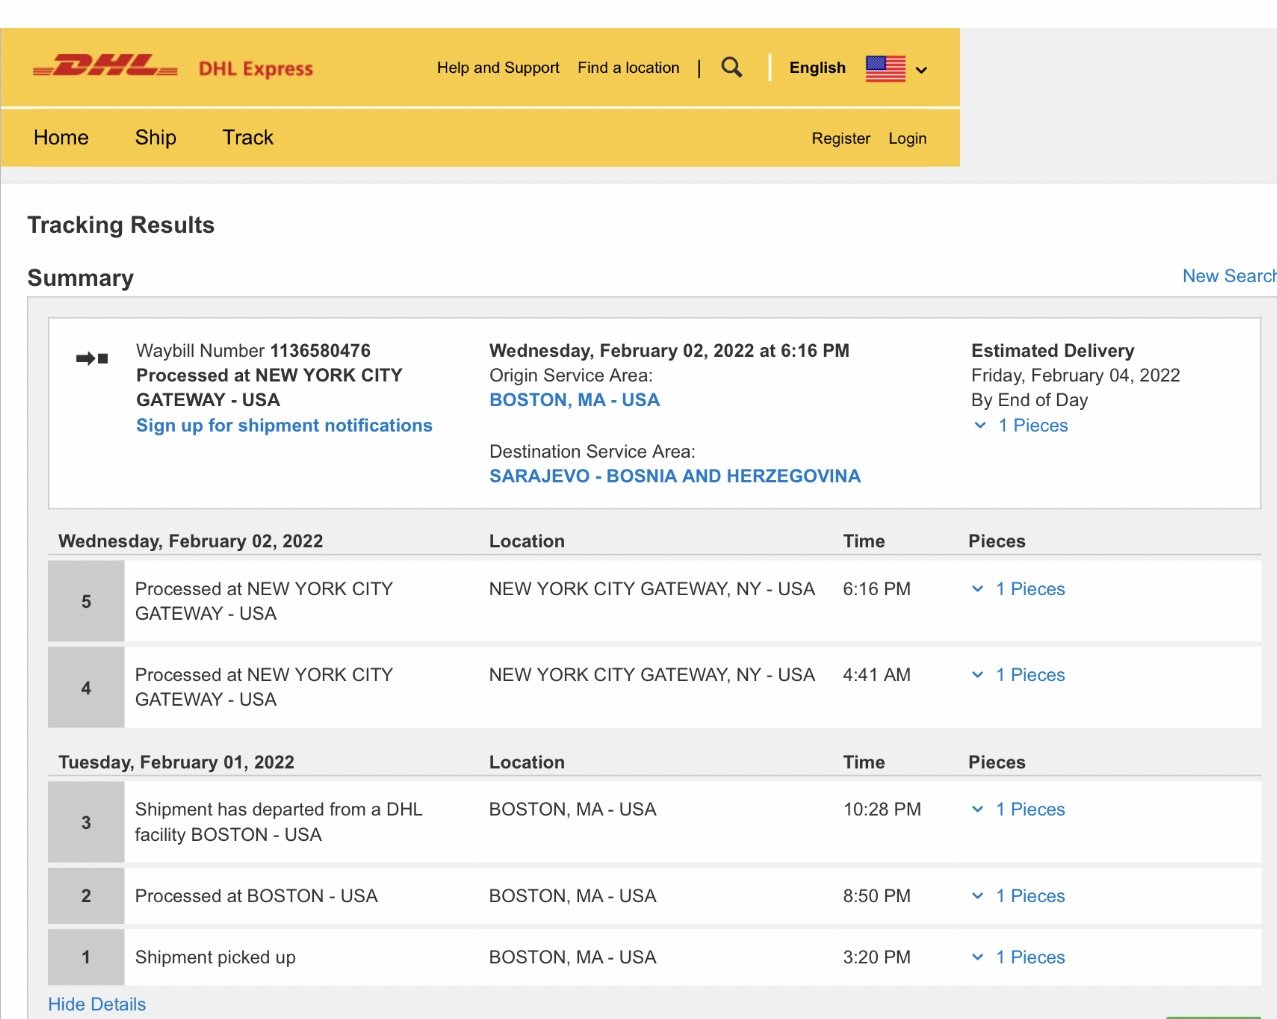Click the 10:28 PM time cell
The height and width of the screenshot is (1019, 1277).
point(882,809)
